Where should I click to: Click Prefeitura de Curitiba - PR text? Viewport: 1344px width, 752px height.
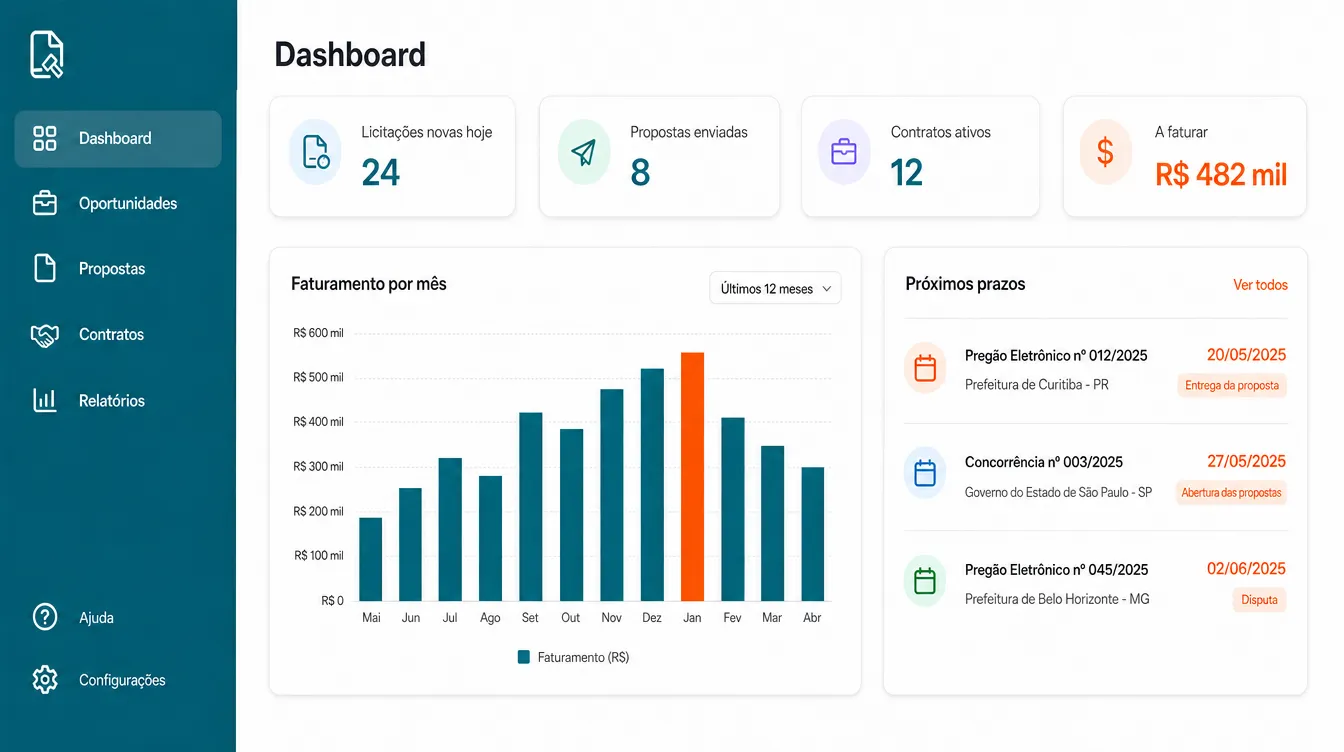click(1037, 385)
